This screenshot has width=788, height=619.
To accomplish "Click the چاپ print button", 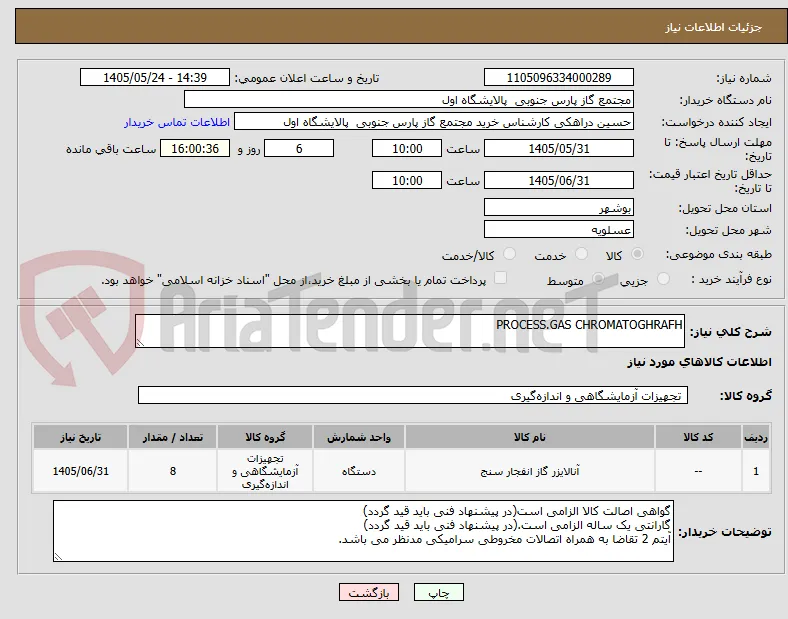I will [439, 593].
